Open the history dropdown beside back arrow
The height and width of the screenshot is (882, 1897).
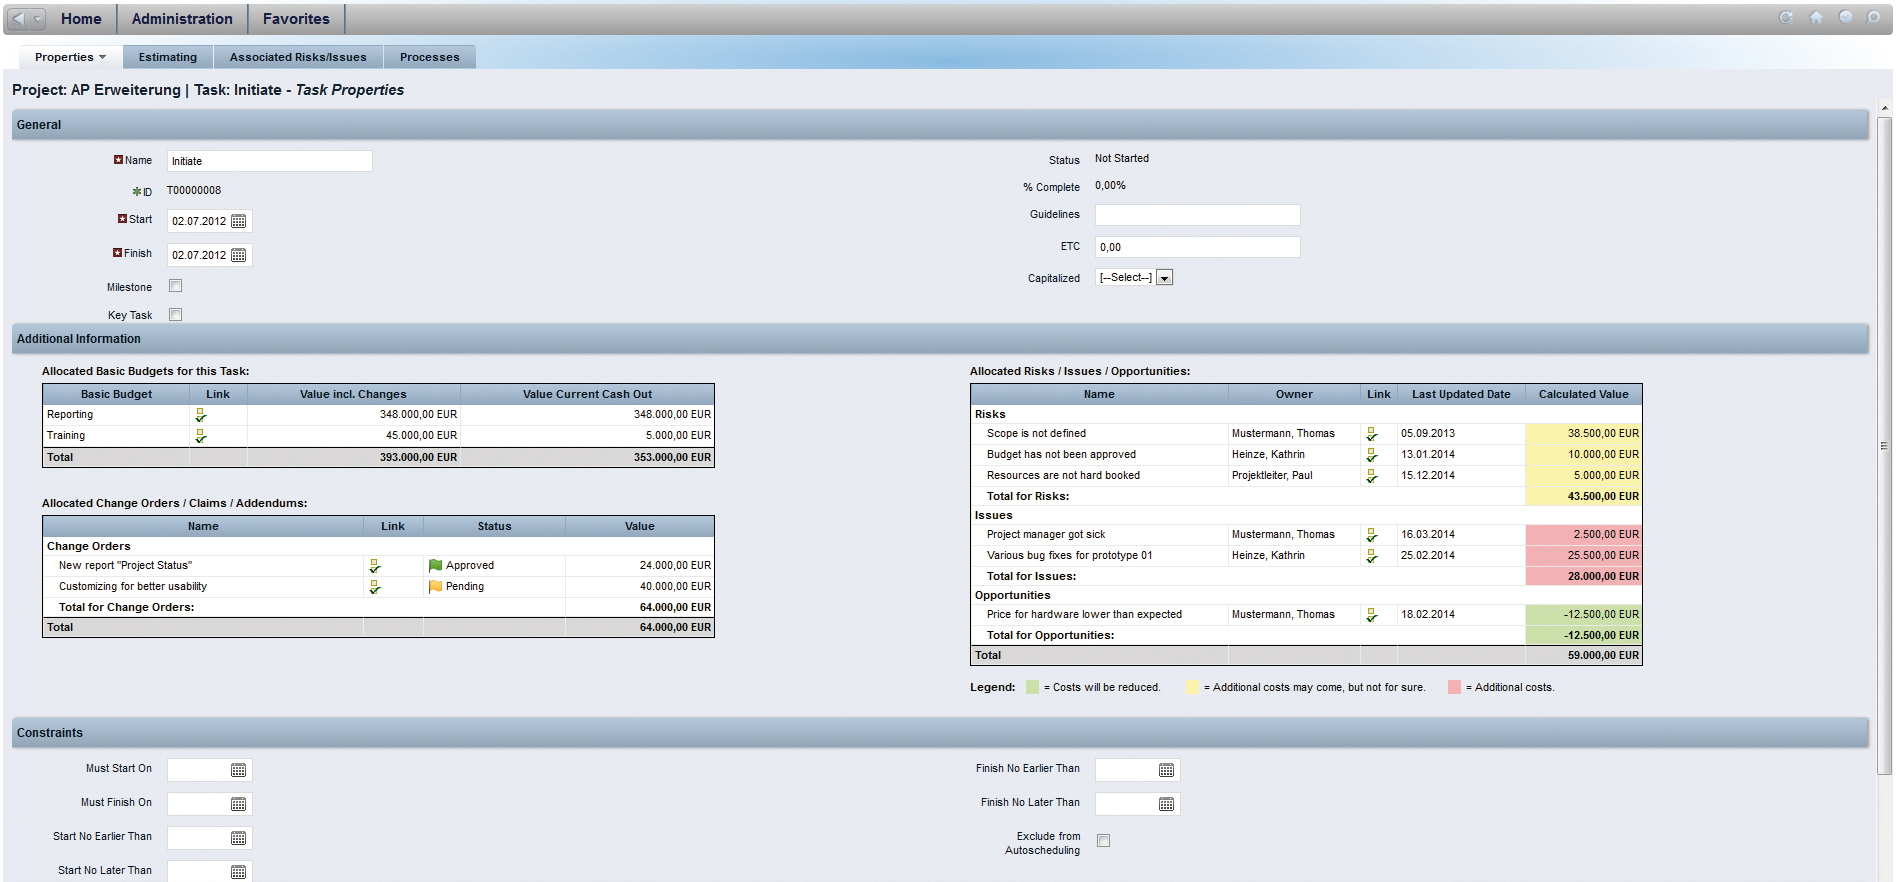coord(38,18)
